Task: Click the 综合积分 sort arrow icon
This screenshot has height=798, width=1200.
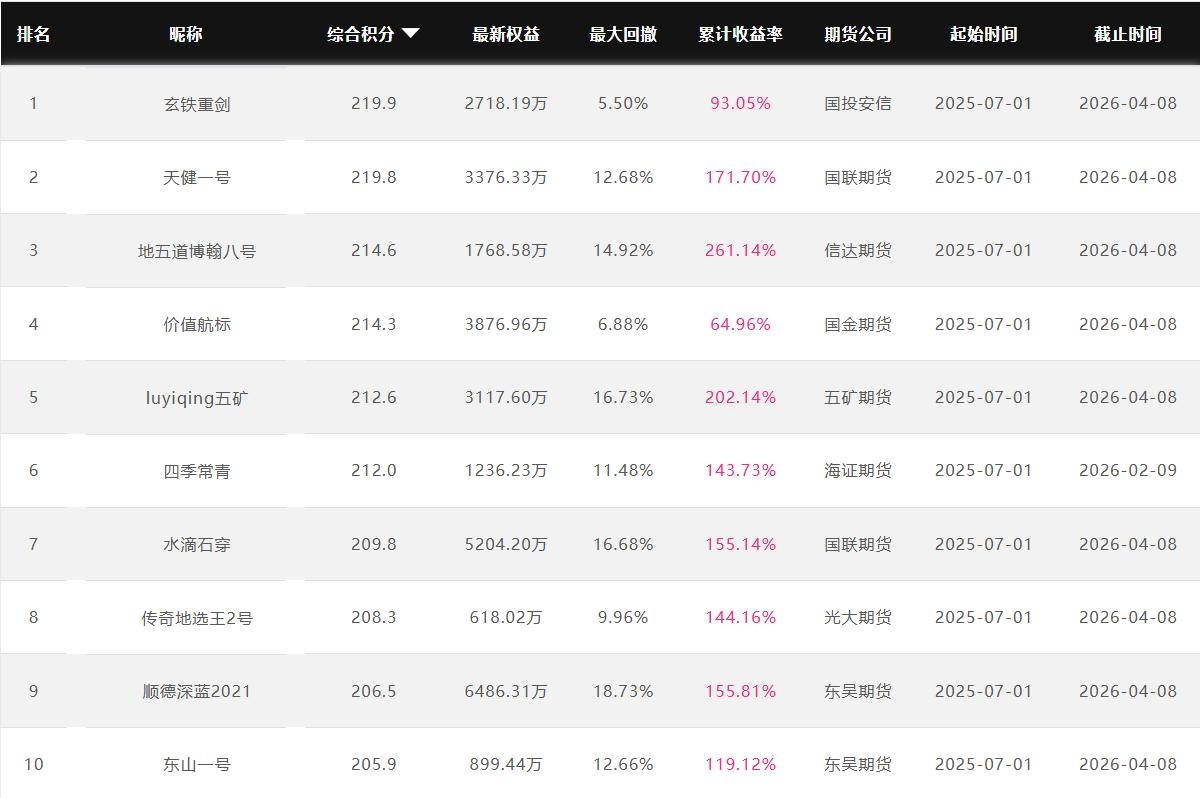Action: (410, 34)
